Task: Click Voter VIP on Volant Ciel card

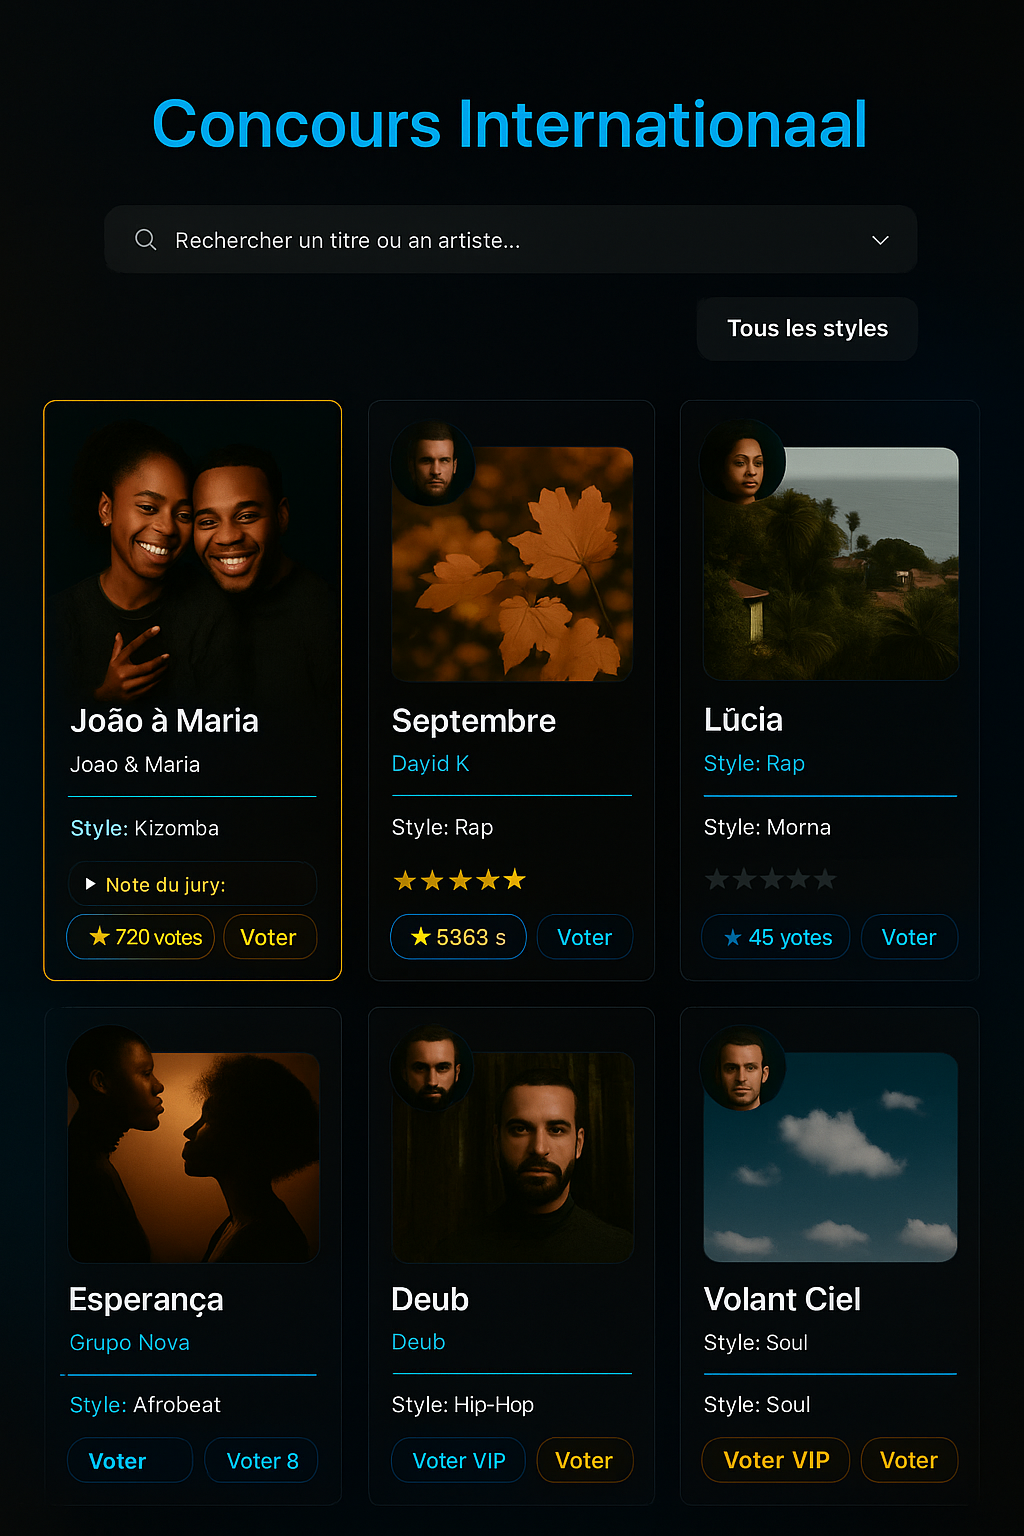Action: pos(776,1460)
